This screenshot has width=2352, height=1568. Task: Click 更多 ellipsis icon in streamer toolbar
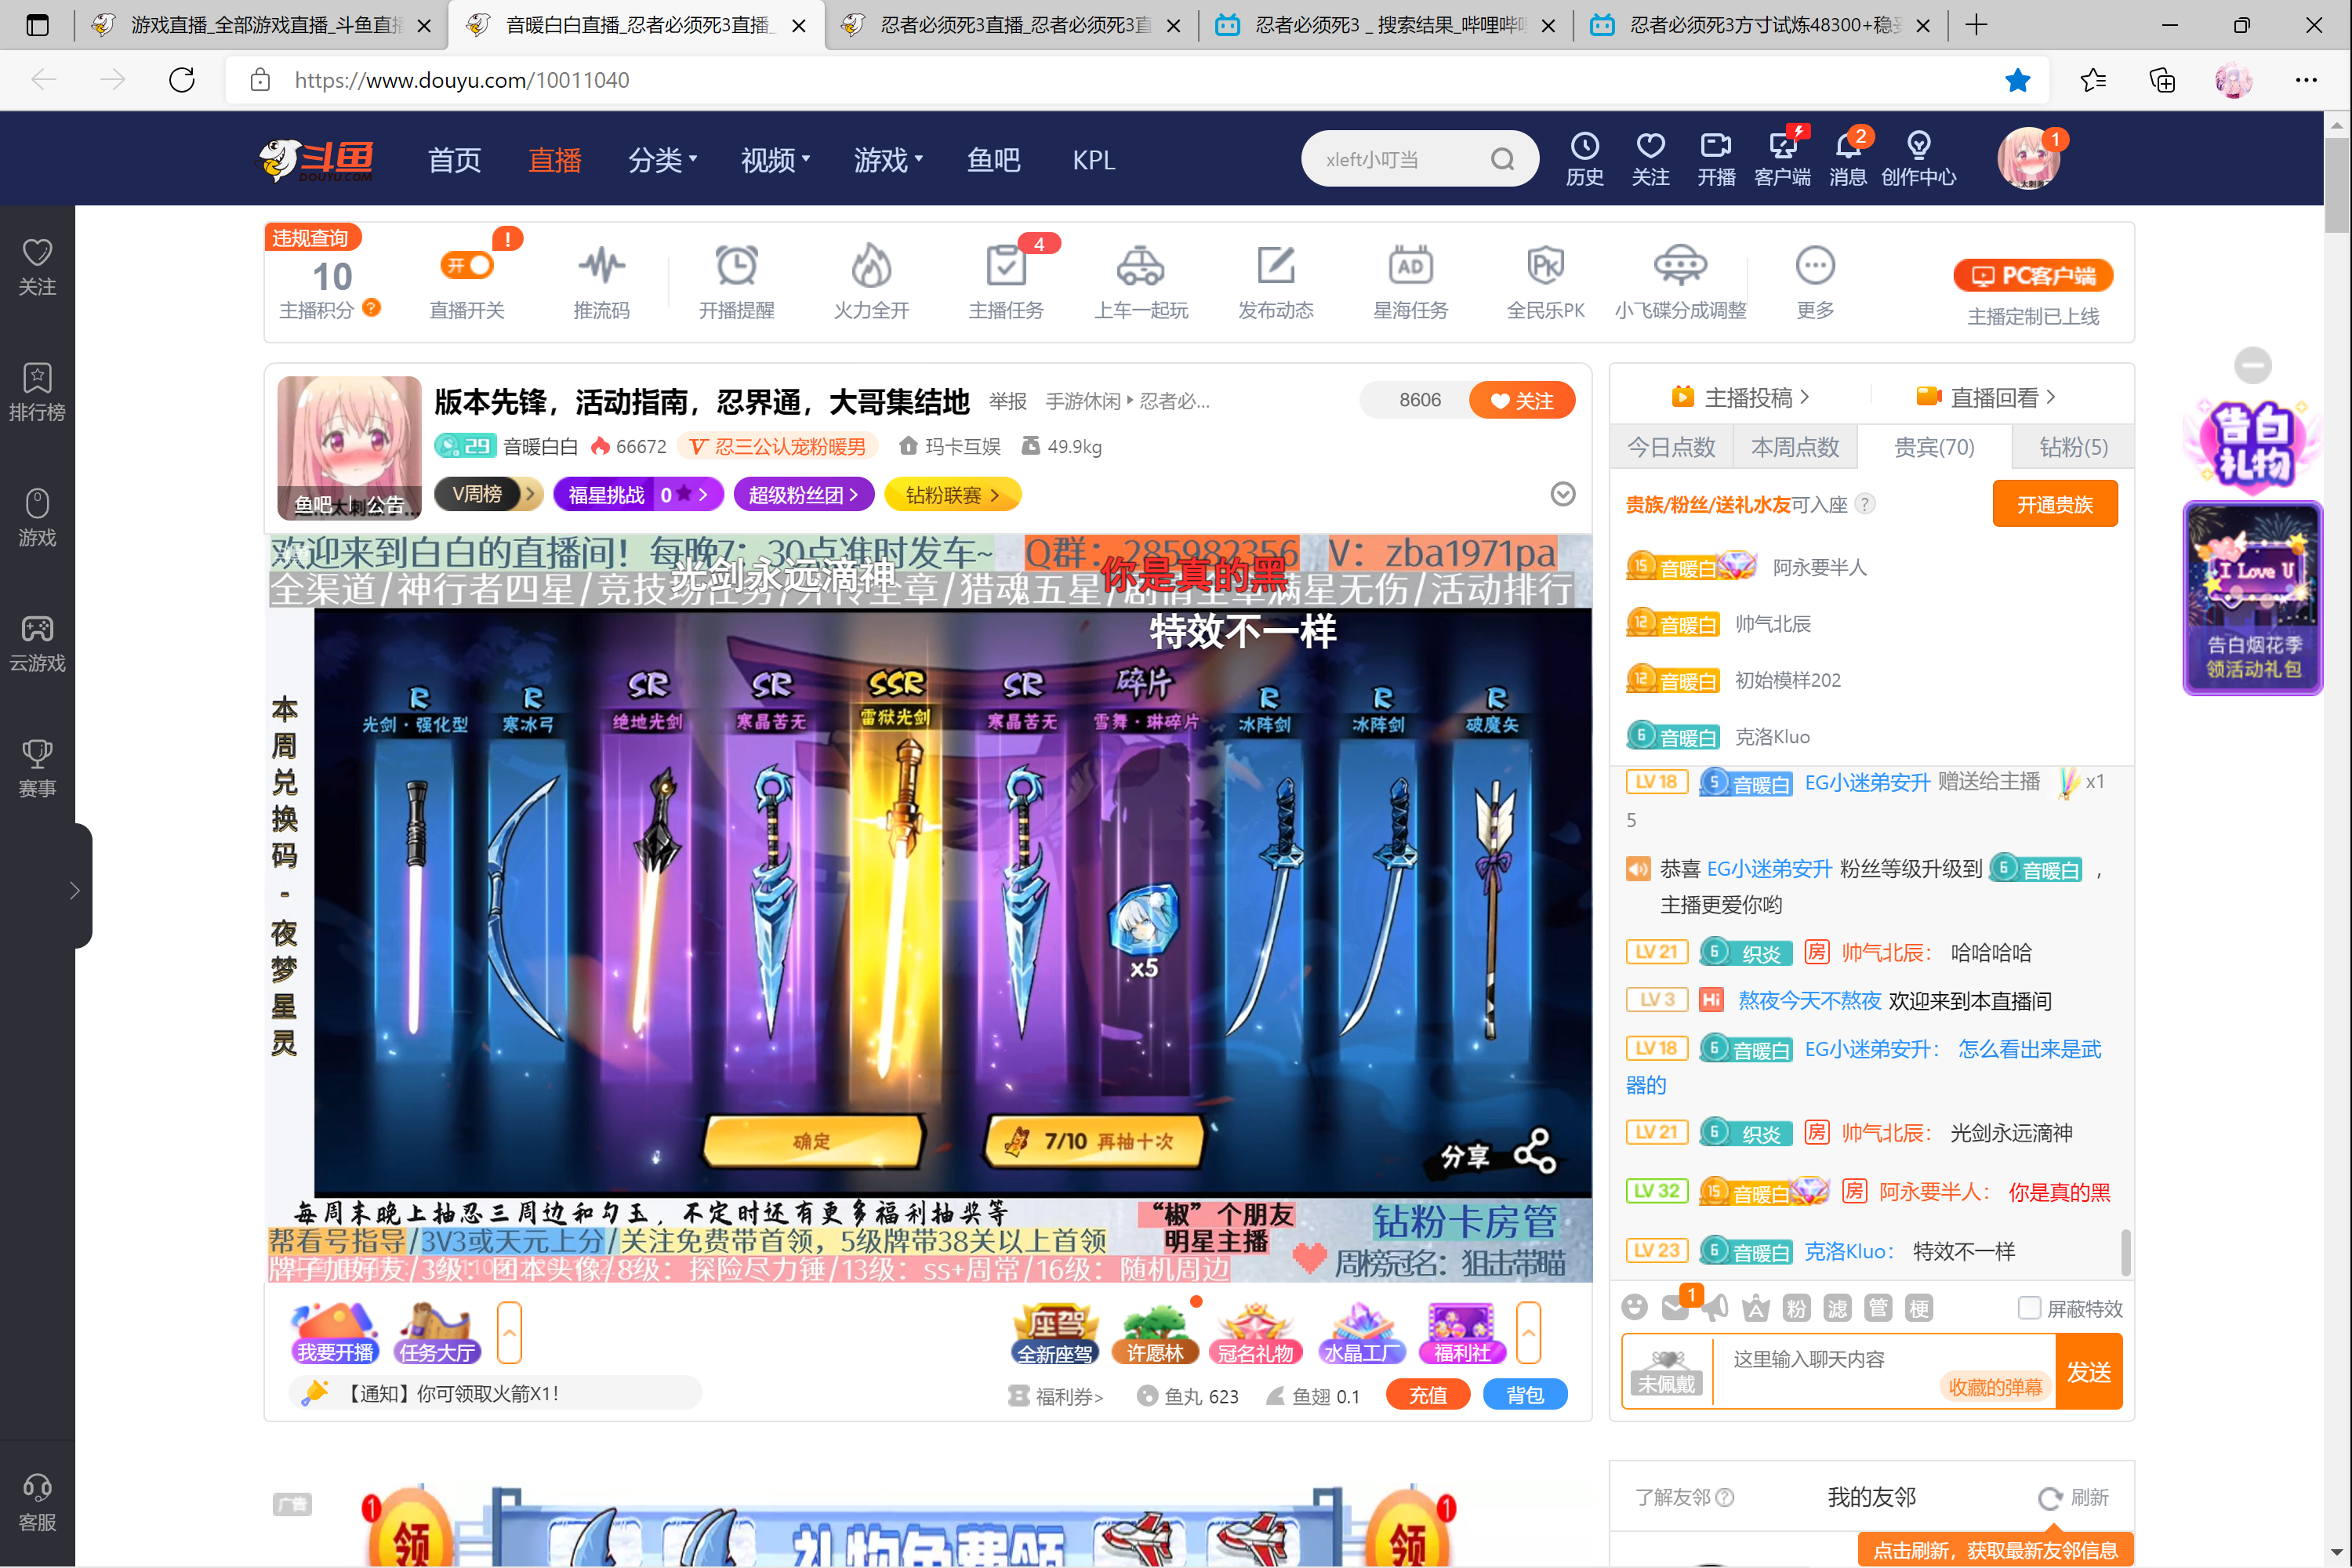pos(1815,266)
